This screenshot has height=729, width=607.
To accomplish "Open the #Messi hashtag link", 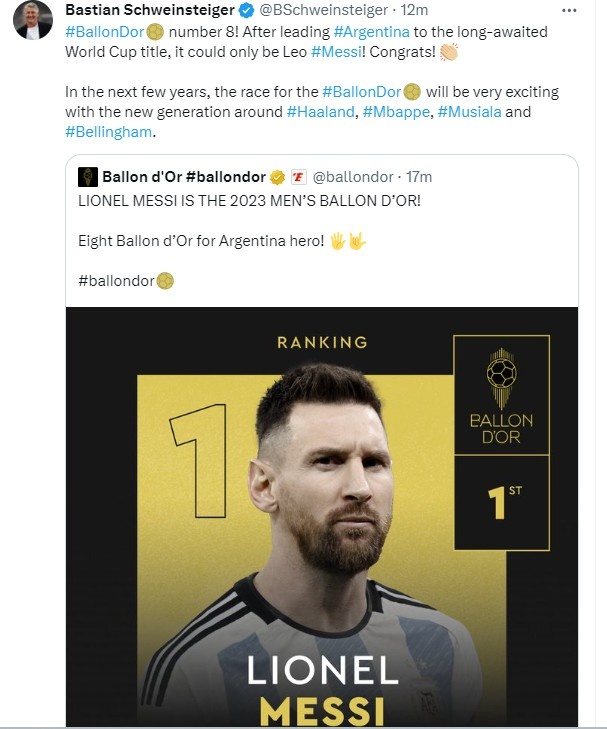I will (x=336, y=52).
